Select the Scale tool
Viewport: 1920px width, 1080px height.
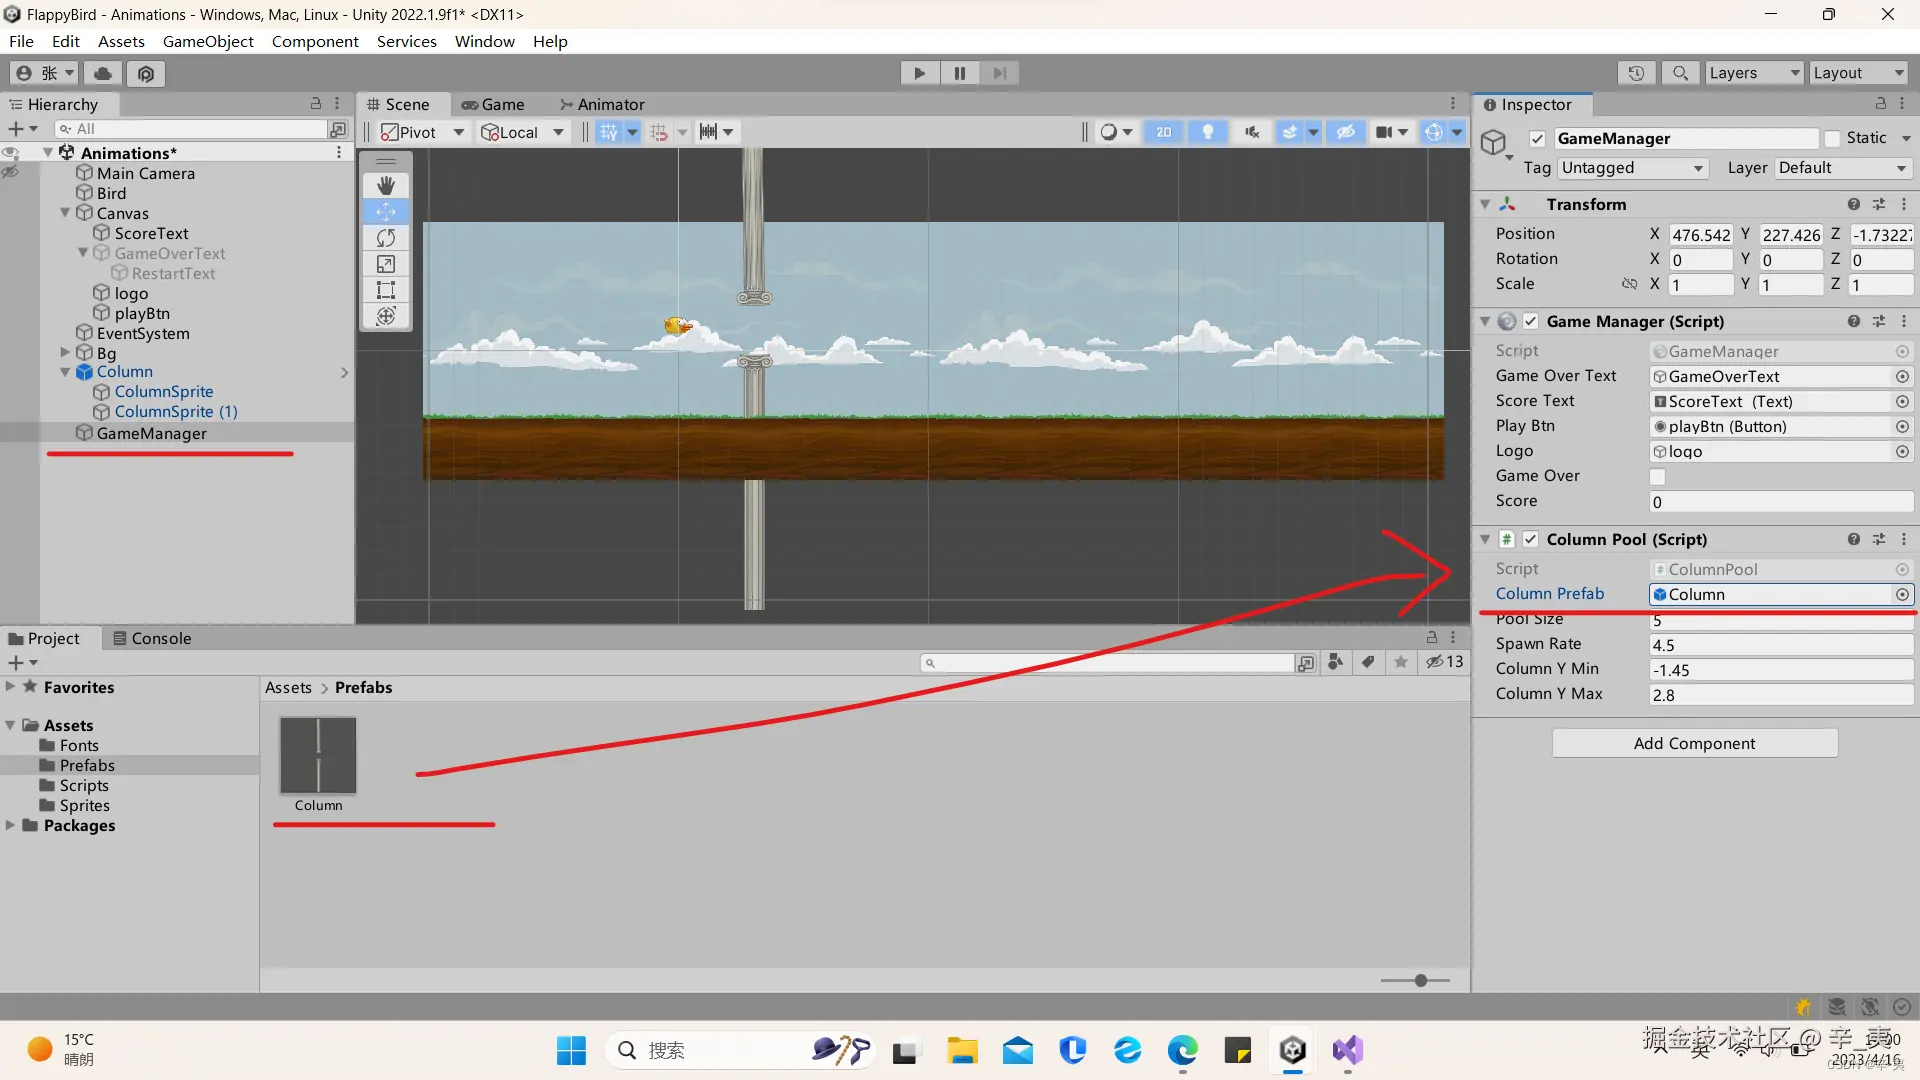(x=386, y=264)
